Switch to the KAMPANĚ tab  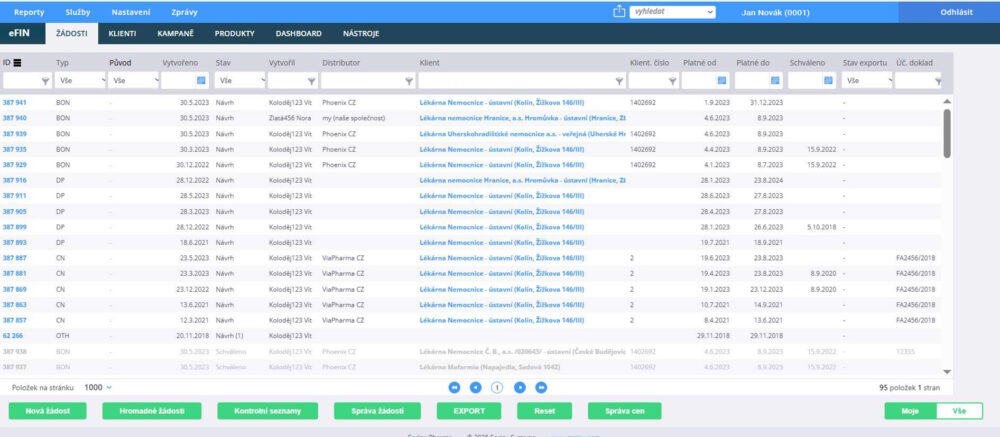pos(175,33)
